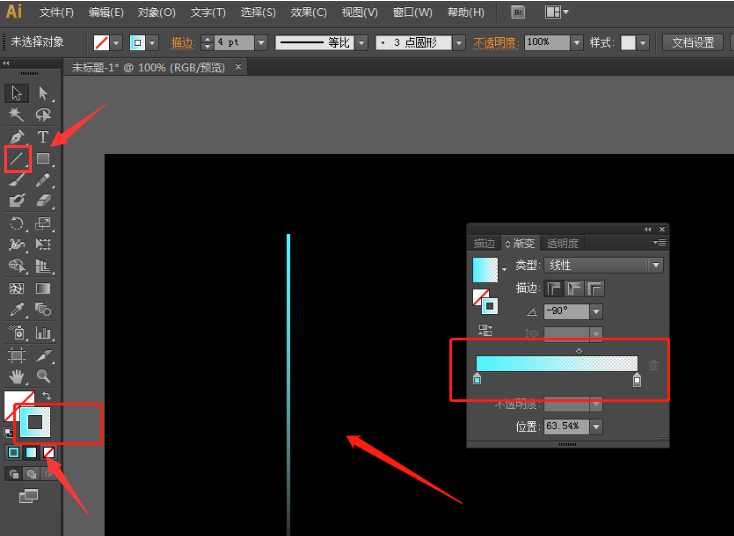734x536 pixels.
Task: Select the Line Segment tool
Action: 17,159
